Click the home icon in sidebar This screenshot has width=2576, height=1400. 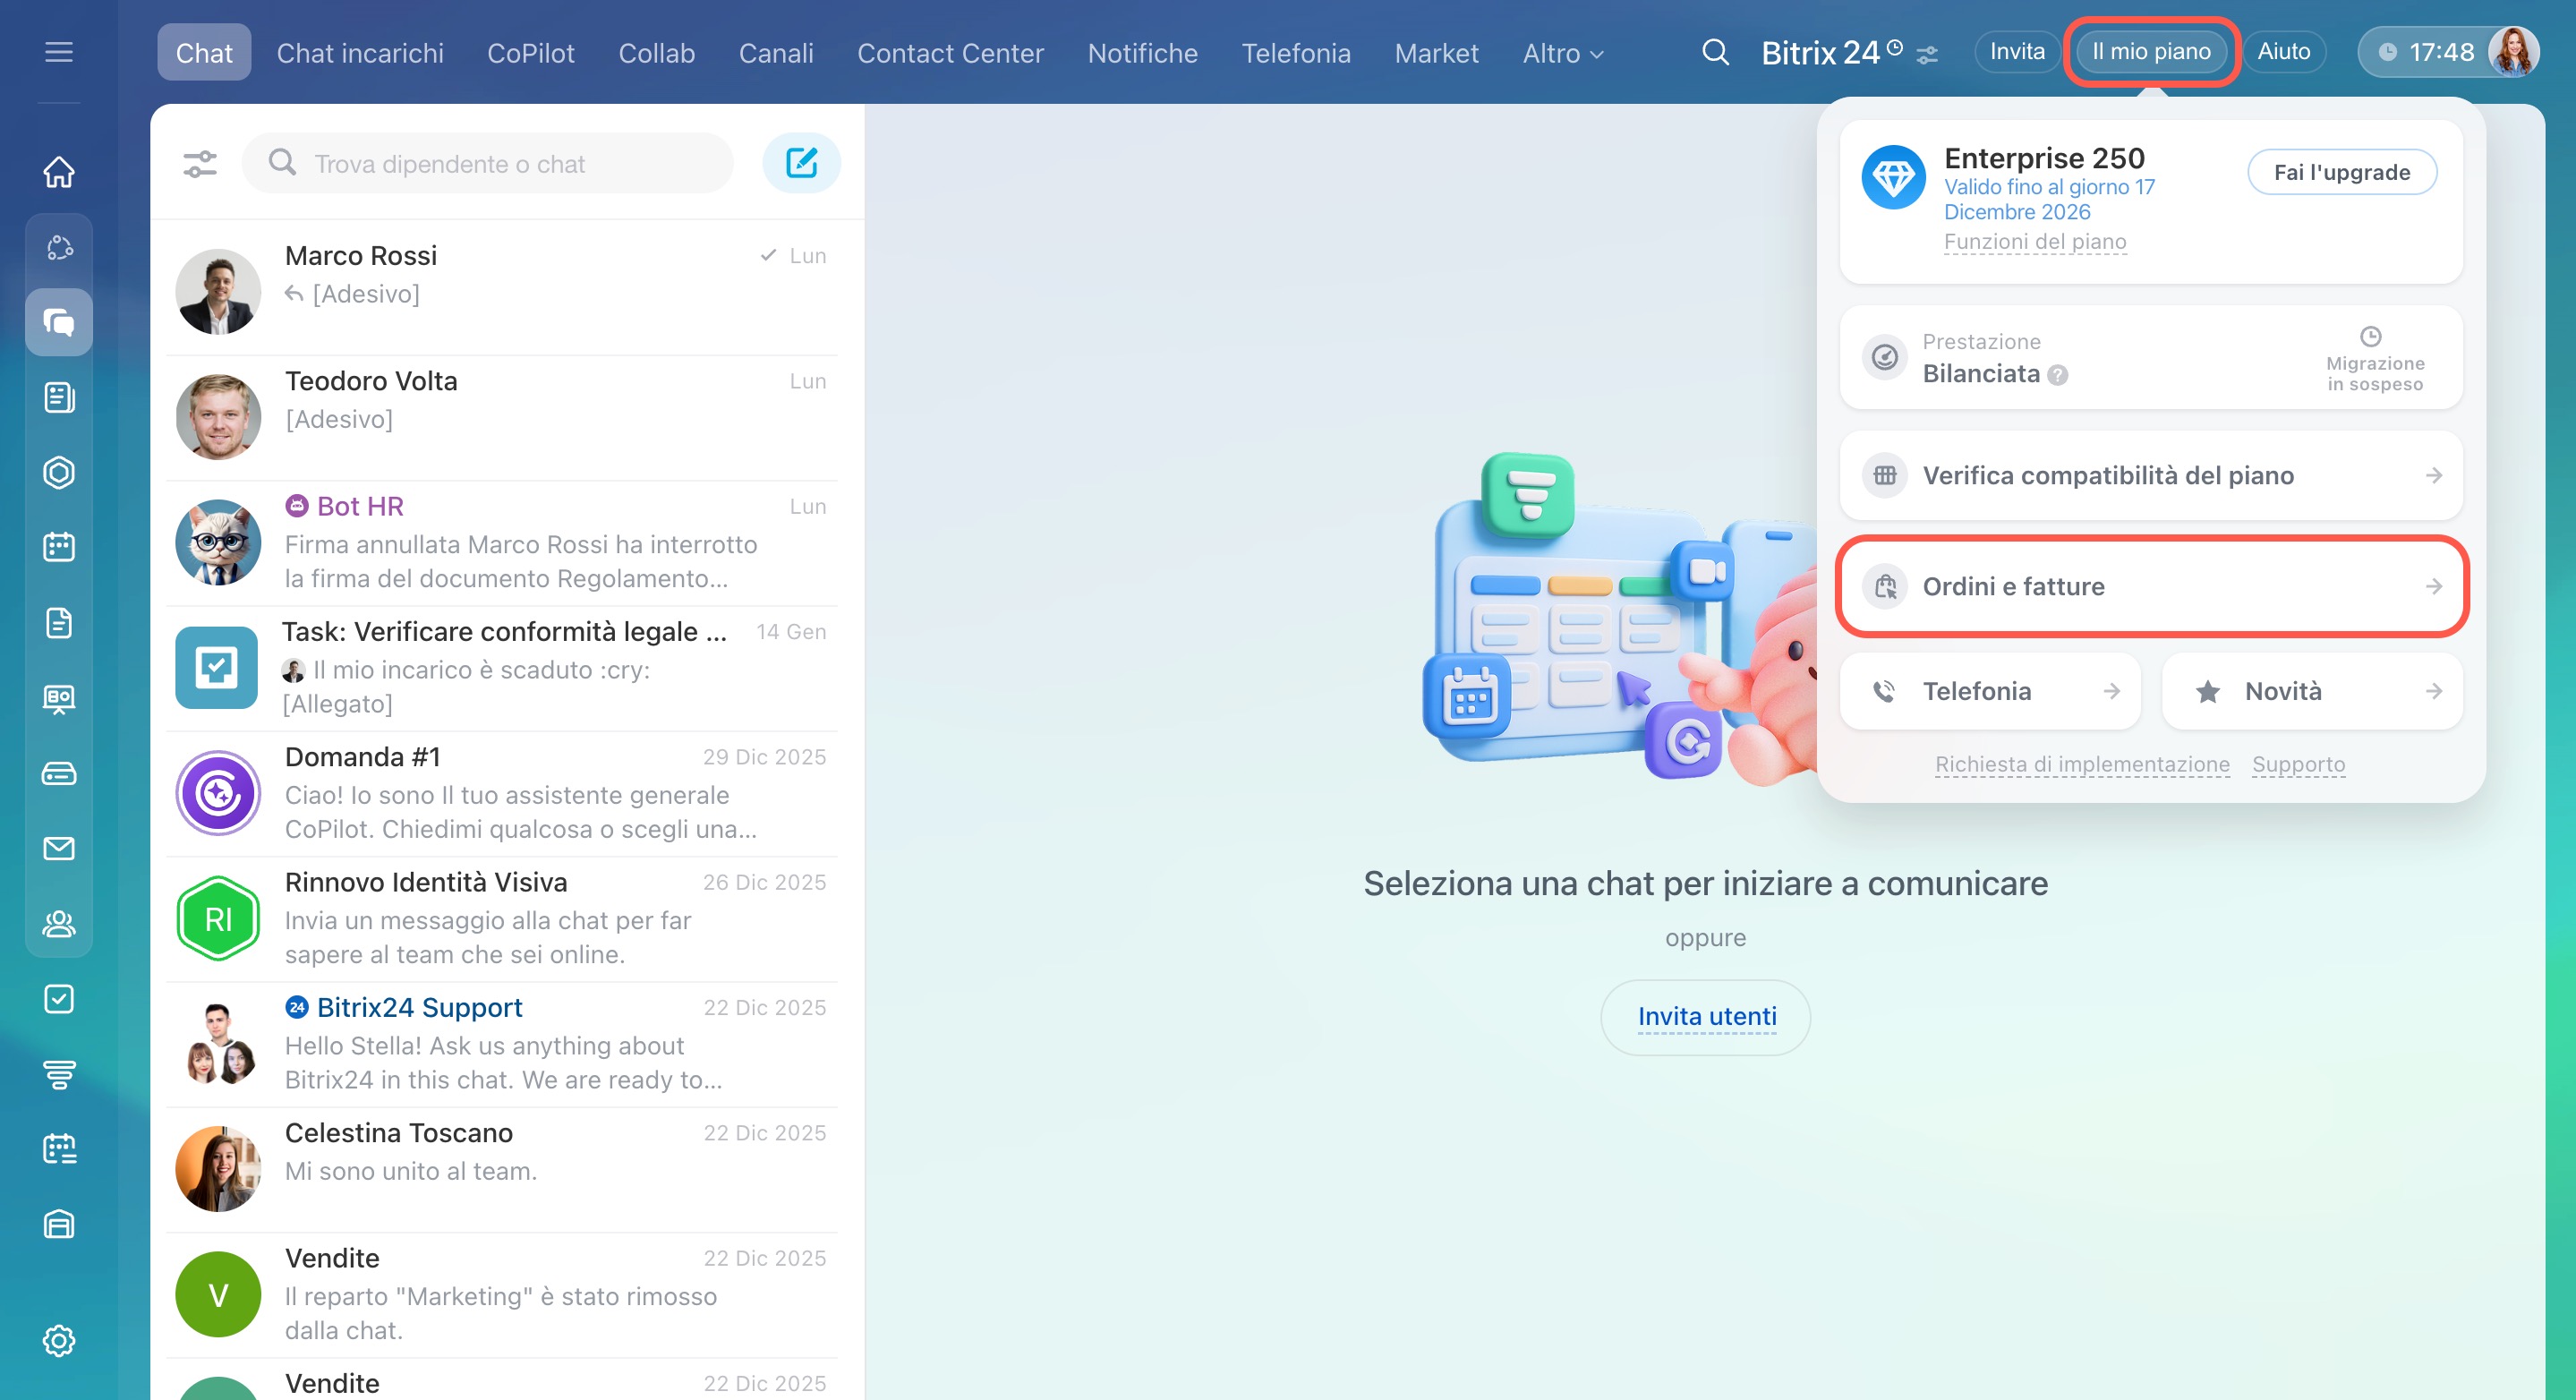click(x=59, y=172)
